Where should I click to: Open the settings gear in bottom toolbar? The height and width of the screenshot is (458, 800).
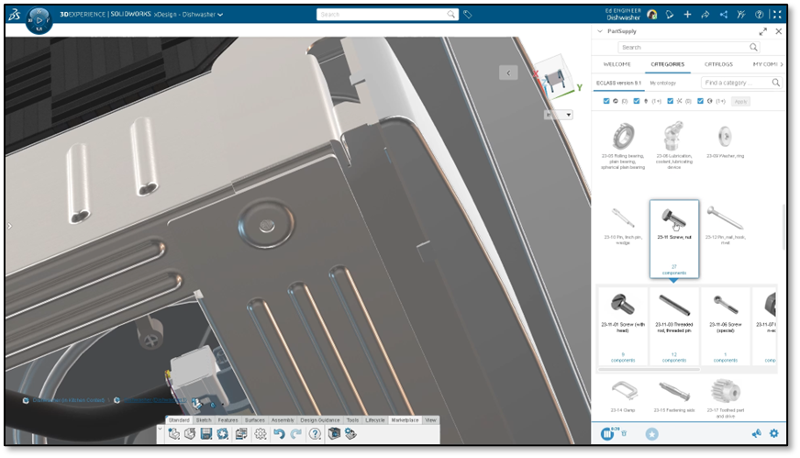[260, 434]
